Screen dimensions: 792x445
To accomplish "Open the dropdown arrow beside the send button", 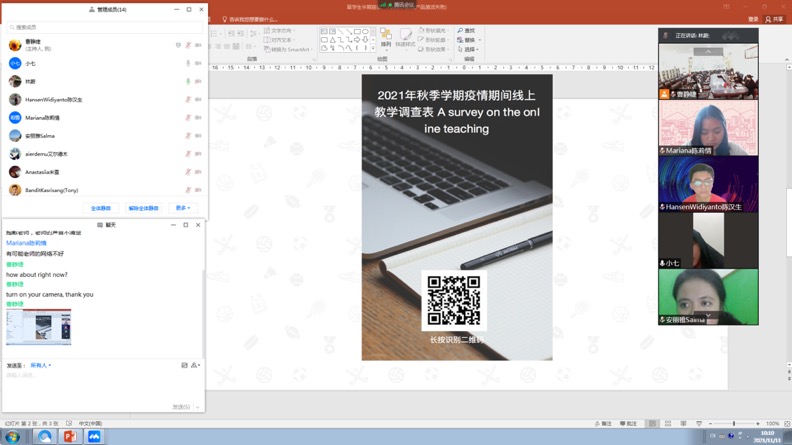I will coord(197,407).
